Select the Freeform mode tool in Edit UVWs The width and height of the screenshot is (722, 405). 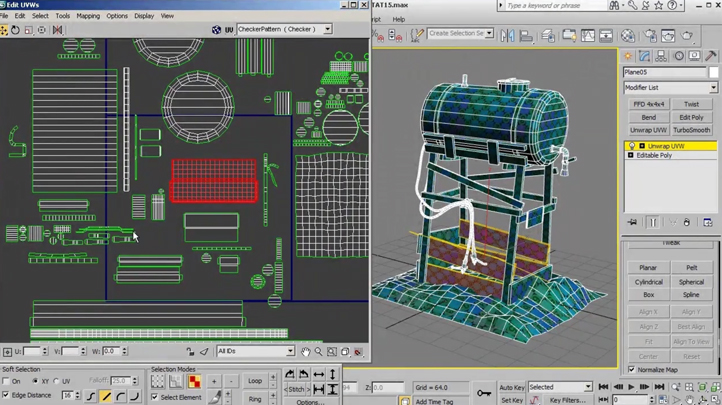[x=42, y=30]
